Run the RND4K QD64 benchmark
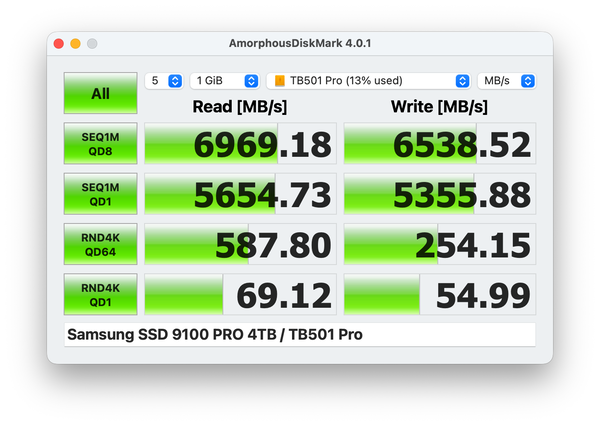Image resolution: width=600 pixels, height=426 pixels. (x=100, y=244)
